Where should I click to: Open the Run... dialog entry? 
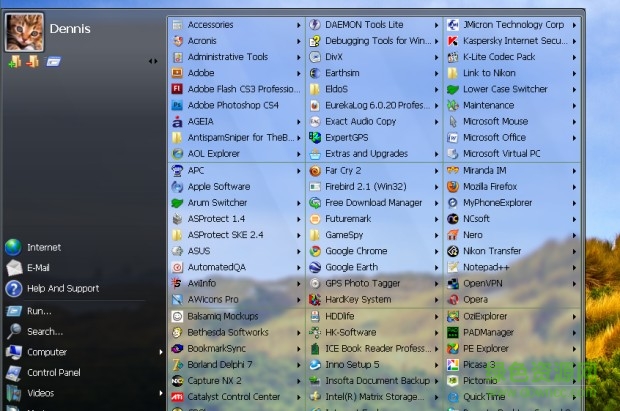[x=39, y=311]
